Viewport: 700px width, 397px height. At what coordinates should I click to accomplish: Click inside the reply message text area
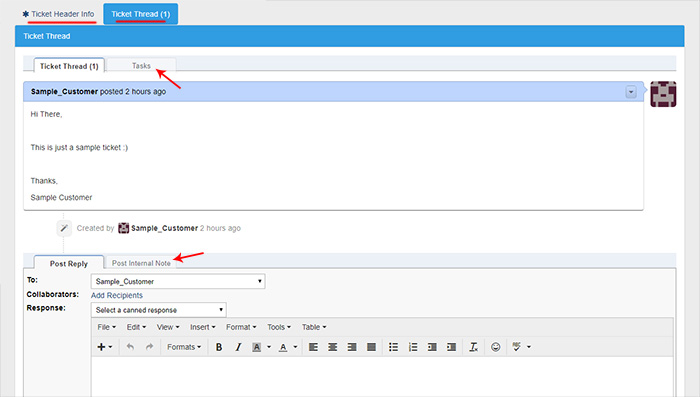pyautogui.click(x=383, y=376)
